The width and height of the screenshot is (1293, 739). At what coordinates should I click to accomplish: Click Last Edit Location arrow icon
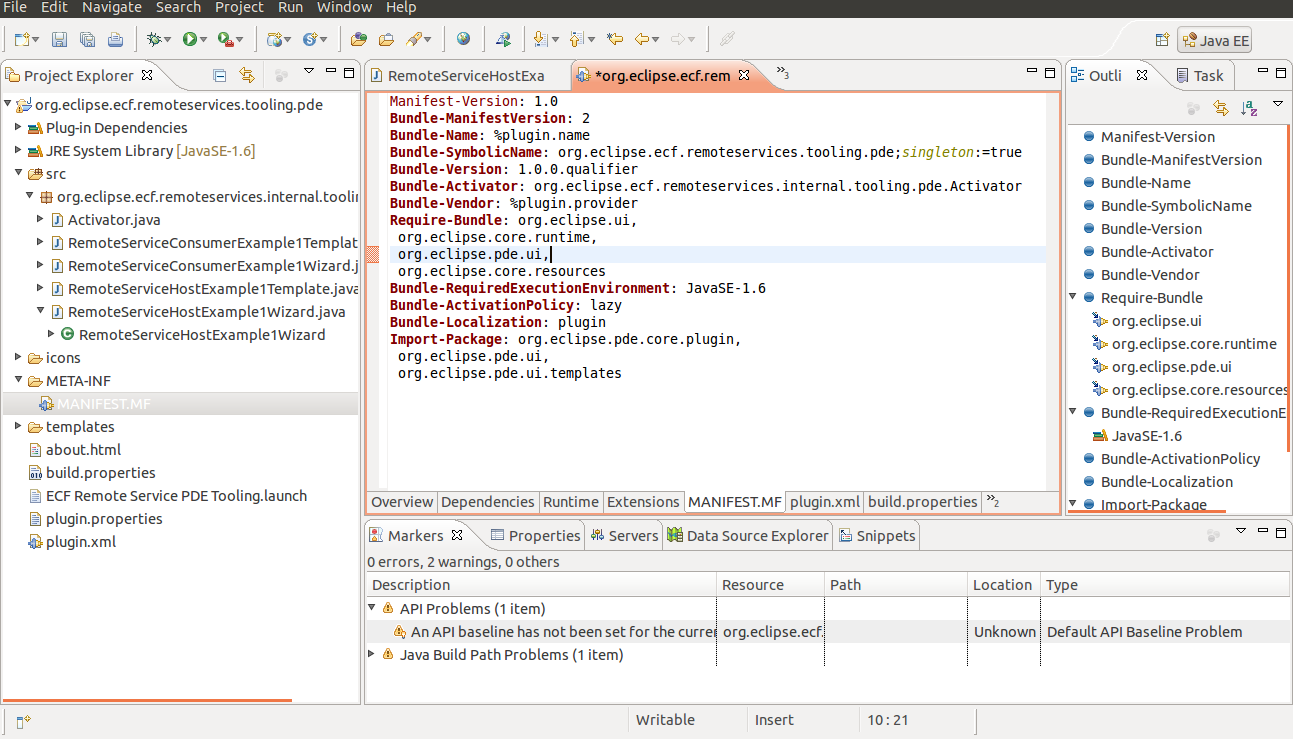615,40
